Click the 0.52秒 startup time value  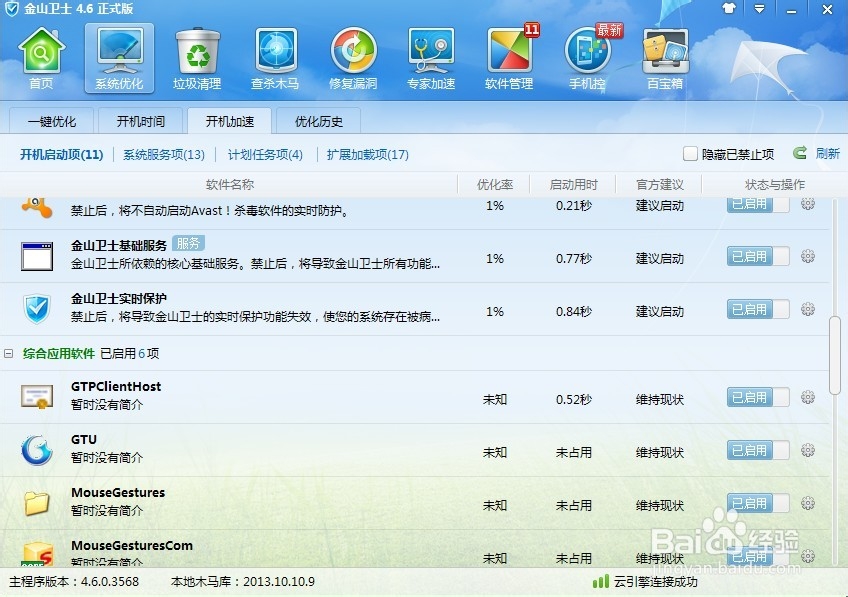tap(574, 400)
